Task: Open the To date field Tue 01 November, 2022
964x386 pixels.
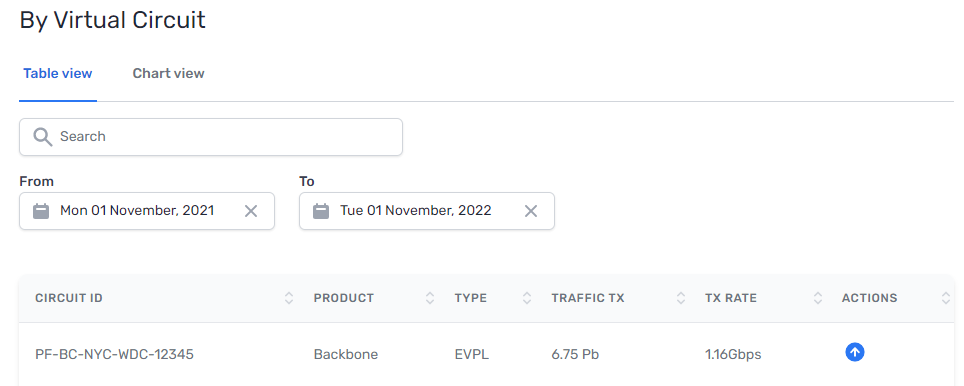Action: 427,211
